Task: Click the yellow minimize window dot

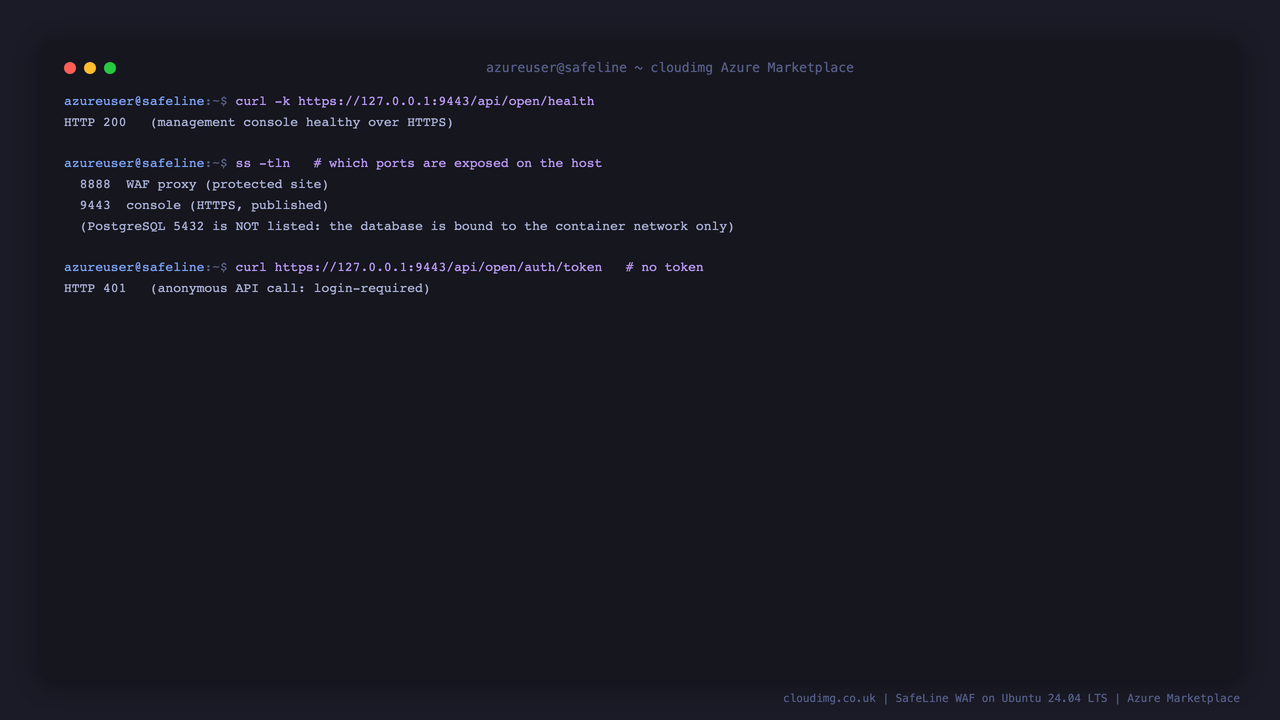Action: pos(90,68)
